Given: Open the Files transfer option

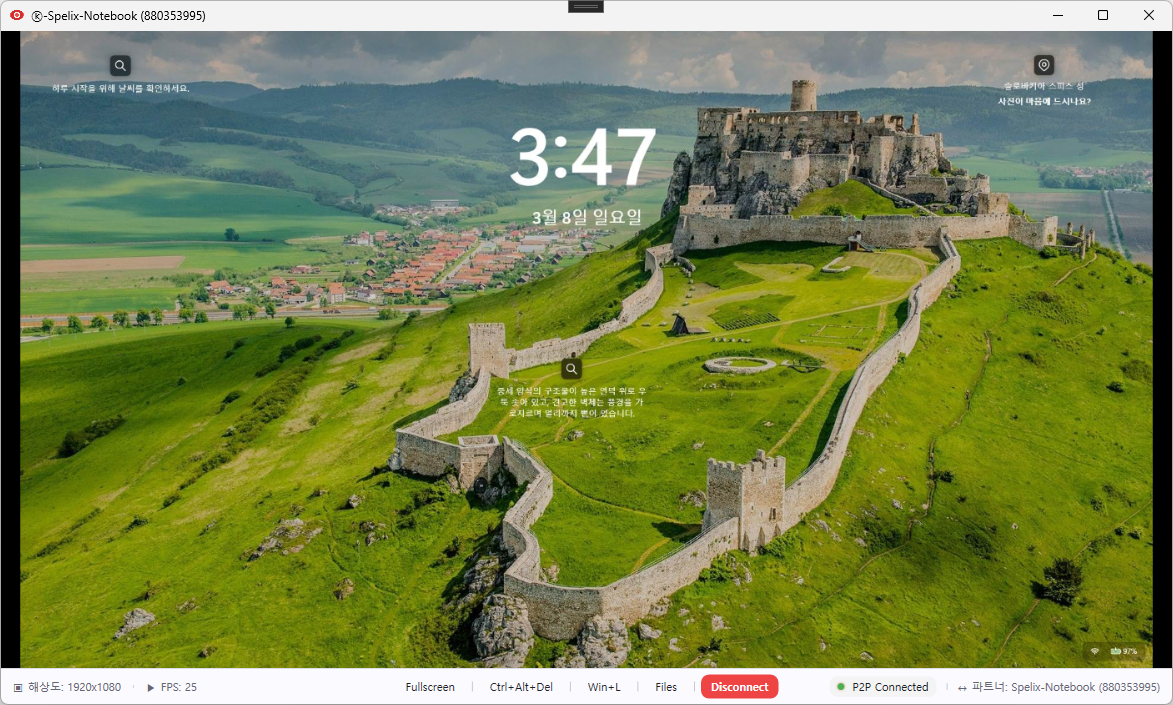Looking at the screenshot, I should click(x=666, y=687).
